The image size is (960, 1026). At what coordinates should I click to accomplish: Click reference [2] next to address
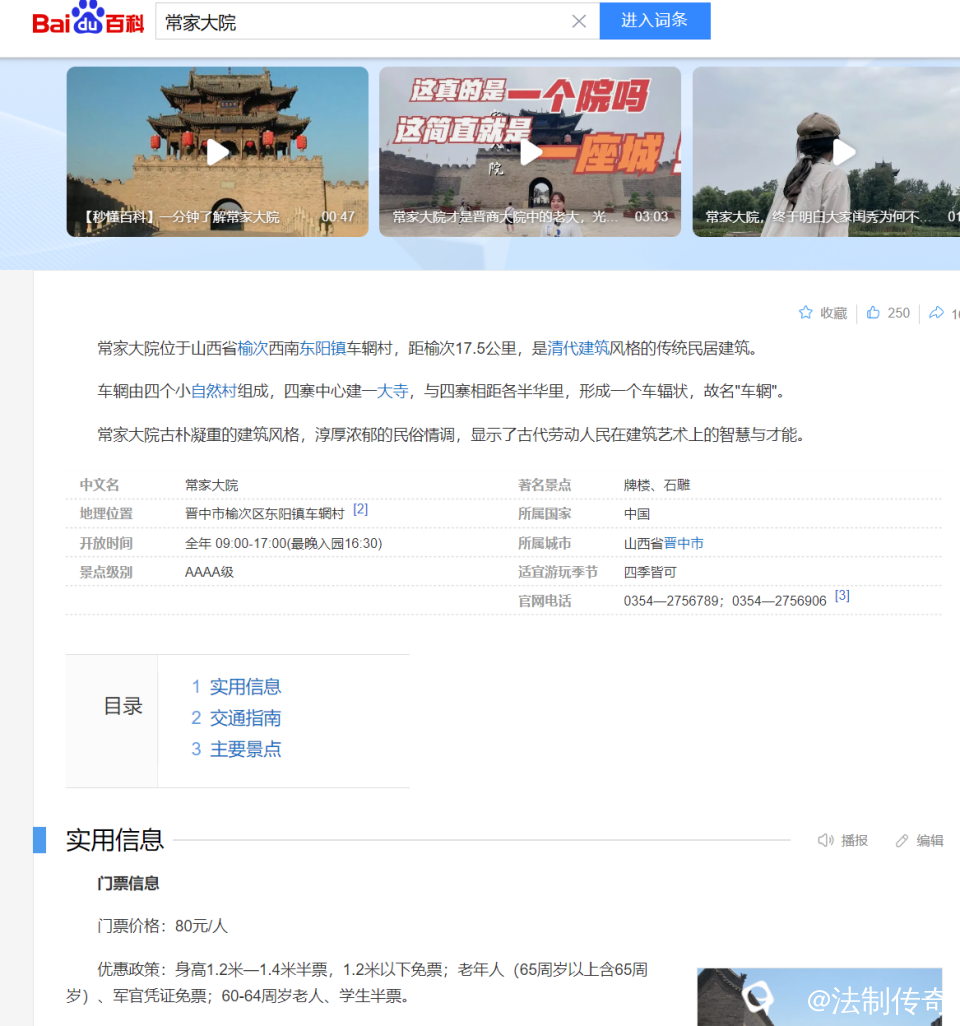coord(360,510)
